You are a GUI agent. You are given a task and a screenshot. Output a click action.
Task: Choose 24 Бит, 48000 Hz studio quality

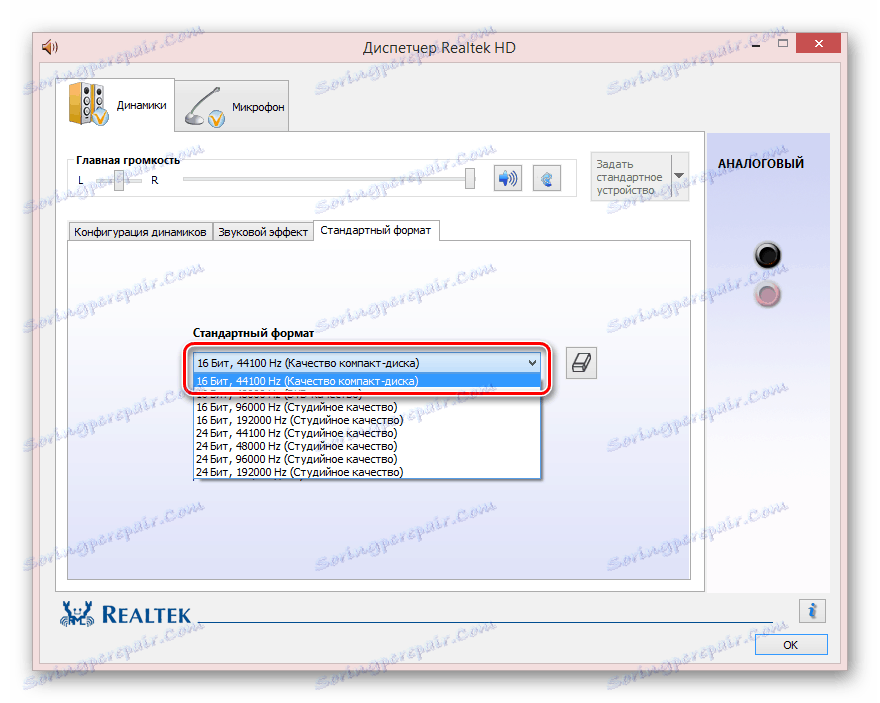366,445
